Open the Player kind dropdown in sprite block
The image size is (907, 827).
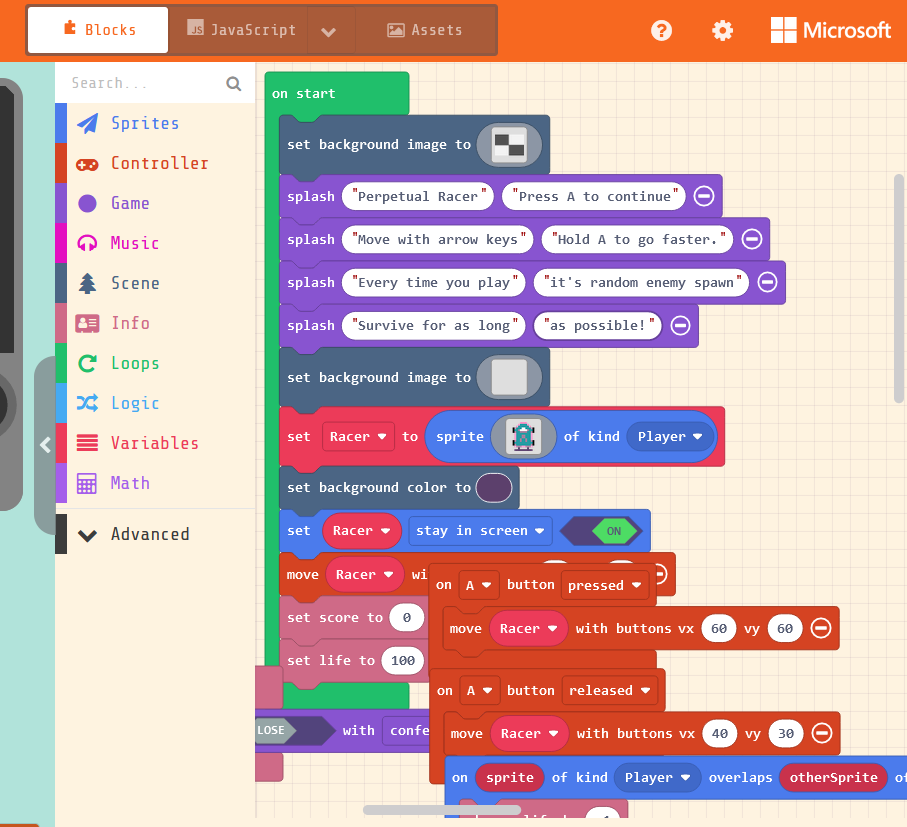click(670, 437)
